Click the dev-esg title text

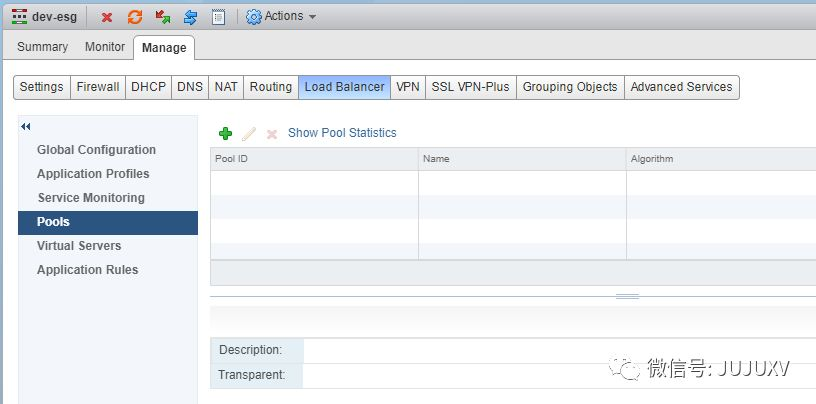point(54,17)
